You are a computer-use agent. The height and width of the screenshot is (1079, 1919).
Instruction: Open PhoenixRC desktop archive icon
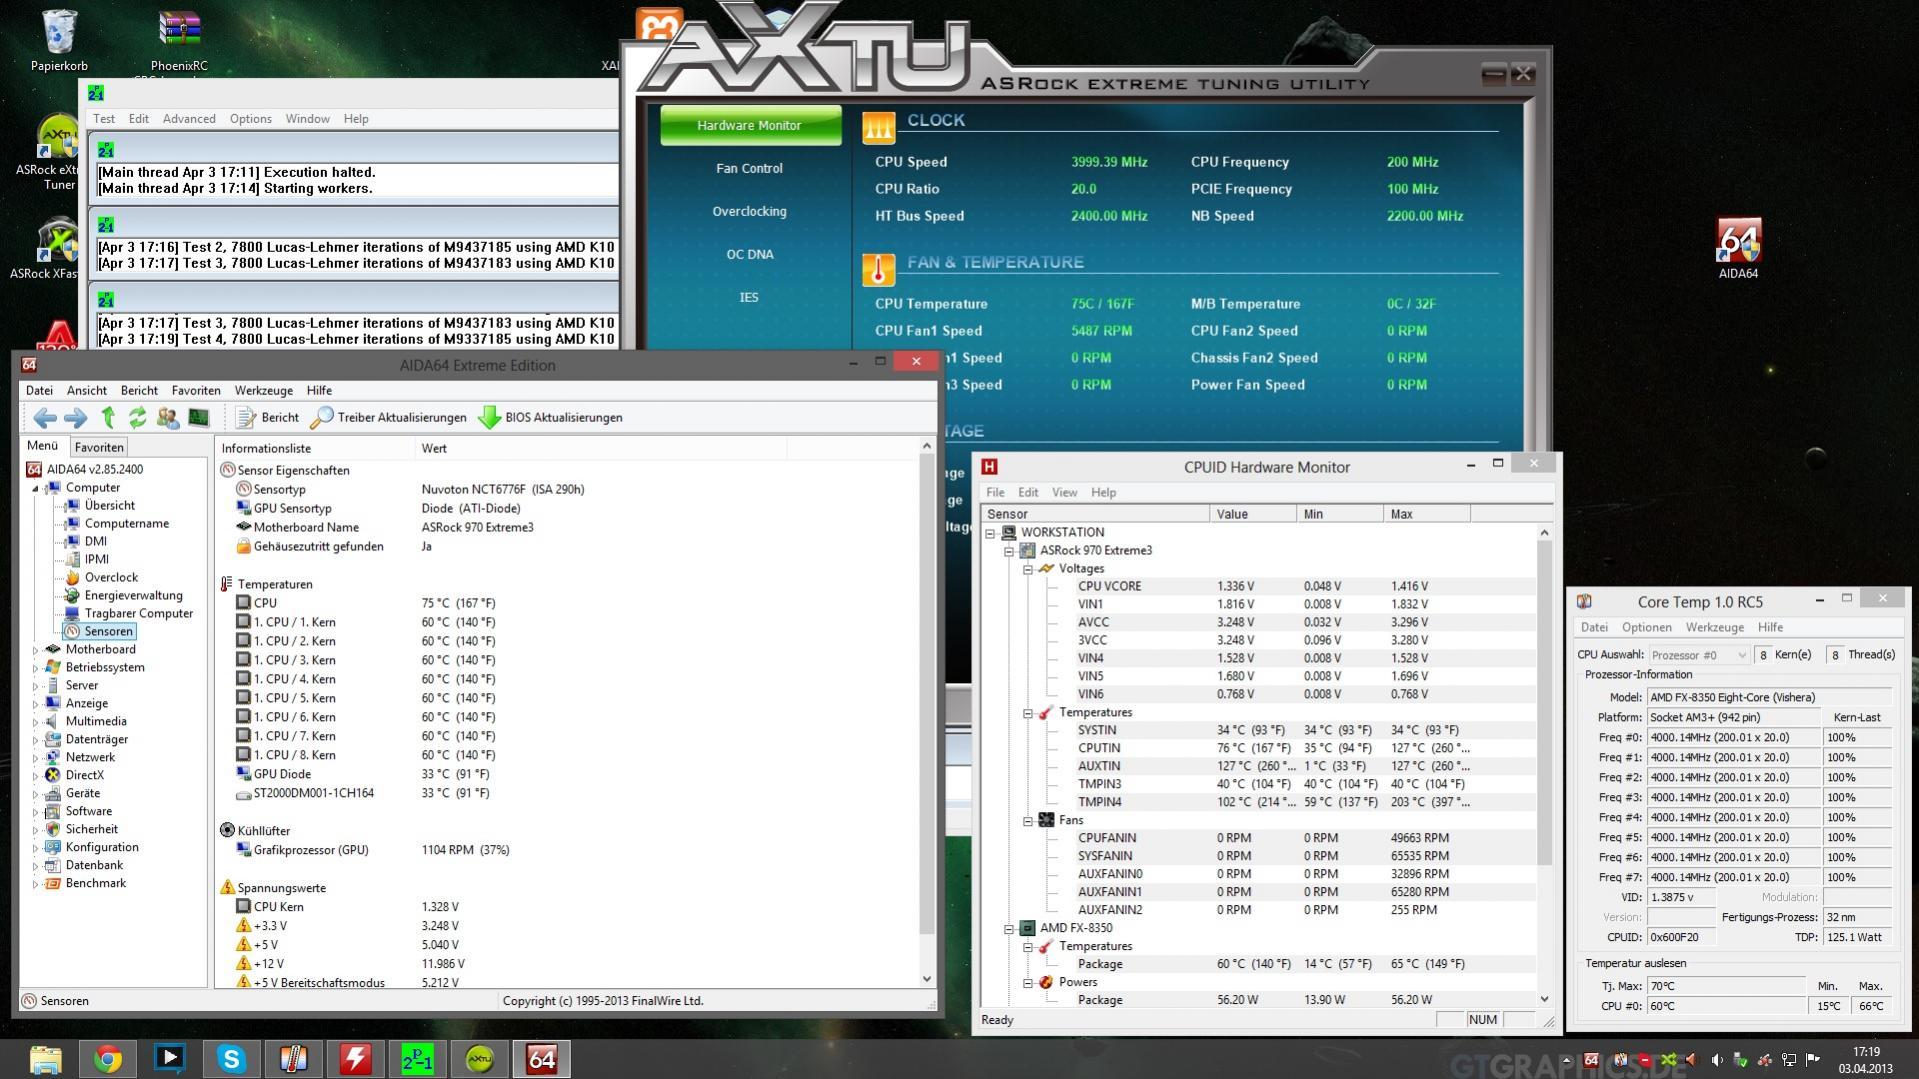pyautogui.click(x=179, y=40)
